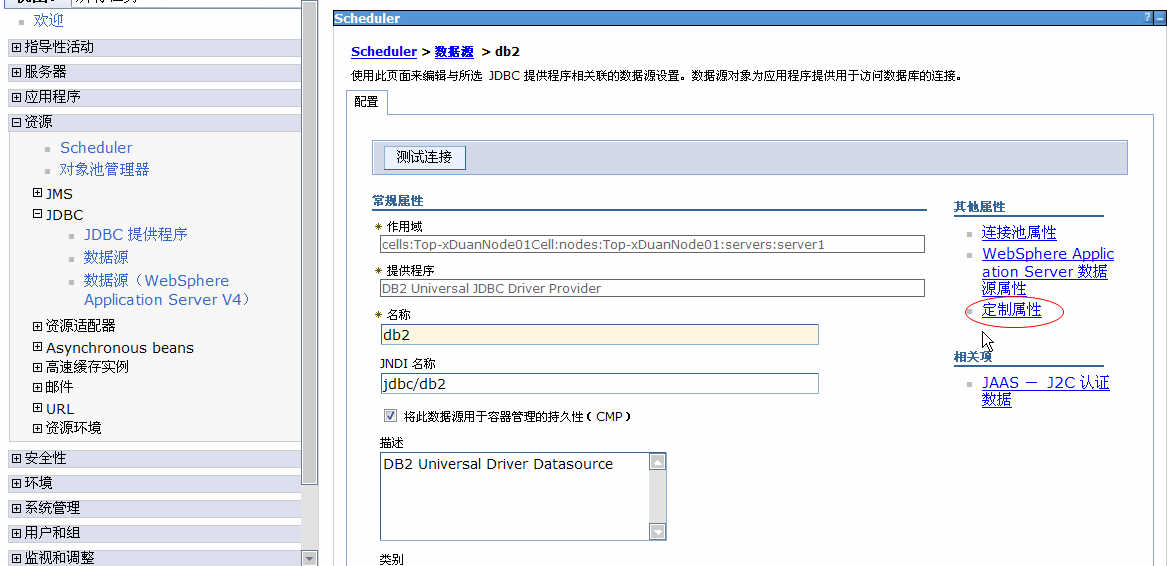Open 数据源 under the JDBC node
1167x566 pixels.
(106, 258)
